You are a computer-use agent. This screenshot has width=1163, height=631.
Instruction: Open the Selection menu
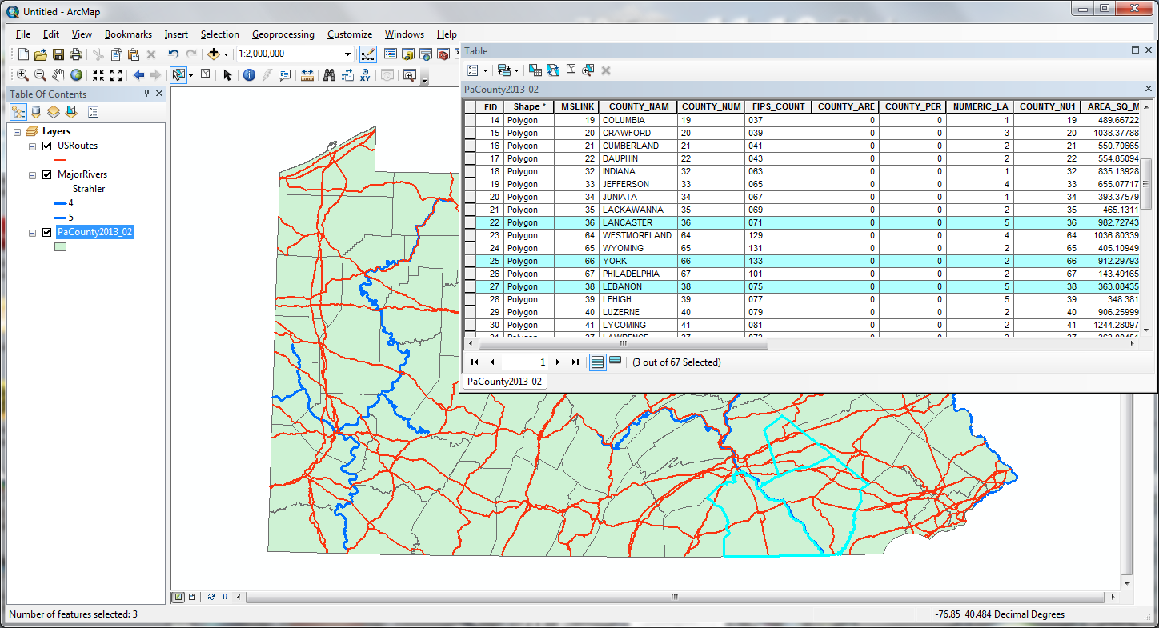pyautogui.click(x=220, y=35)
